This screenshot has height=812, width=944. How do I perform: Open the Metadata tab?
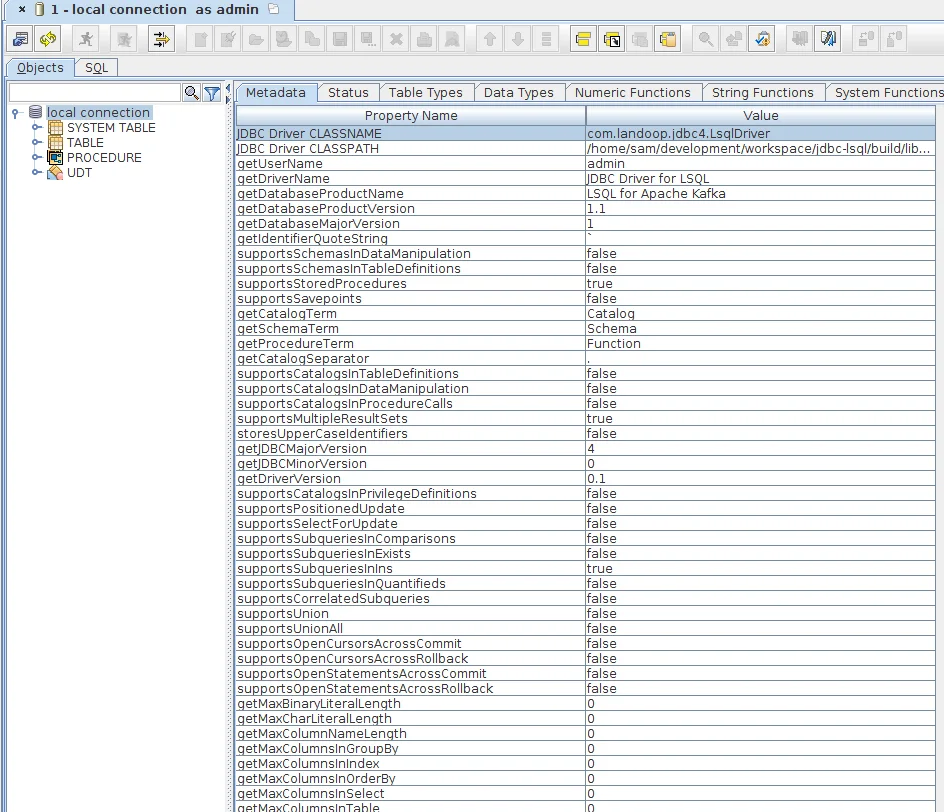coord(275,93)
